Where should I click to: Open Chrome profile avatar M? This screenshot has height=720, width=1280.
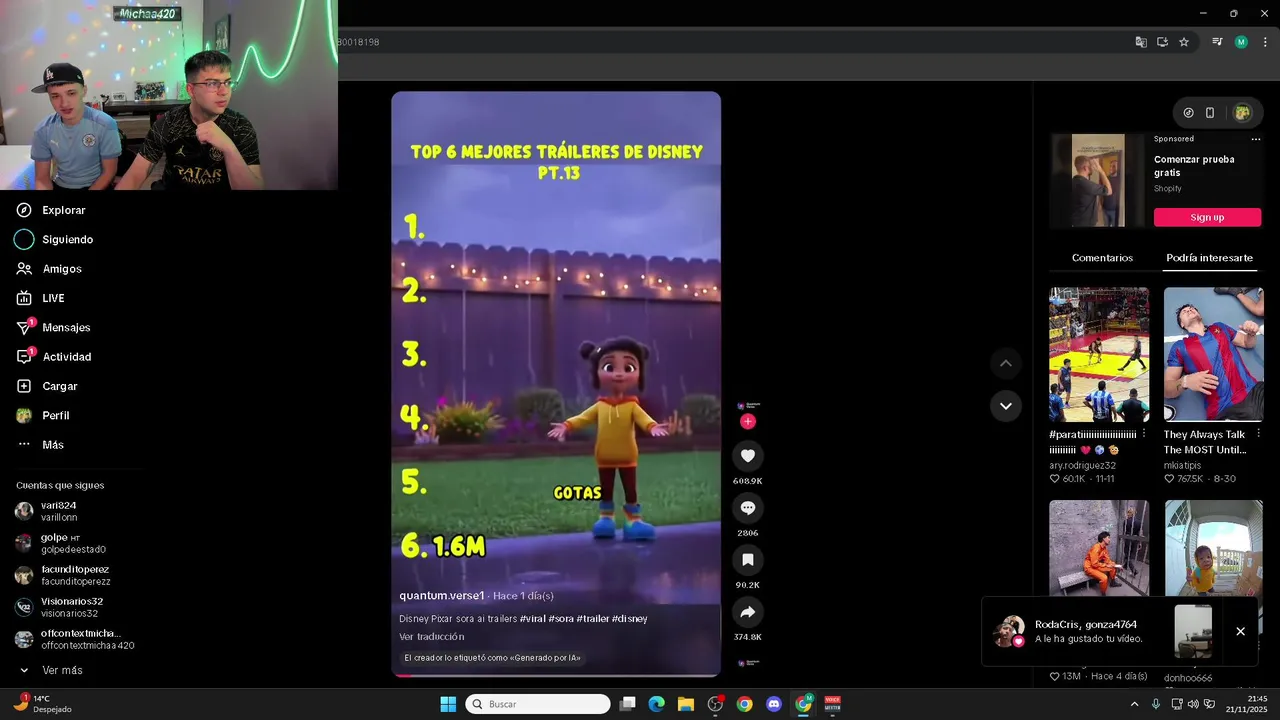[x=1241, y=42]
